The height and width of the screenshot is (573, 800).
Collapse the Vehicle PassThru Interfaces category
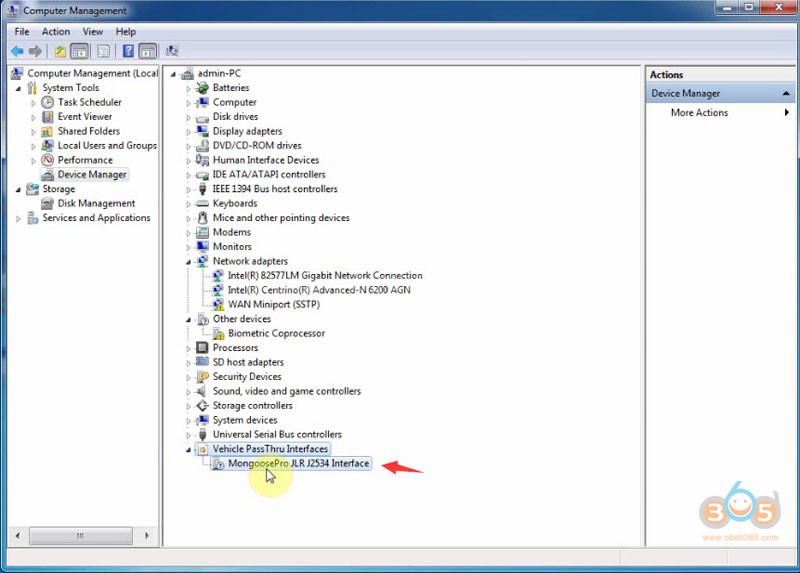(188, 450)
